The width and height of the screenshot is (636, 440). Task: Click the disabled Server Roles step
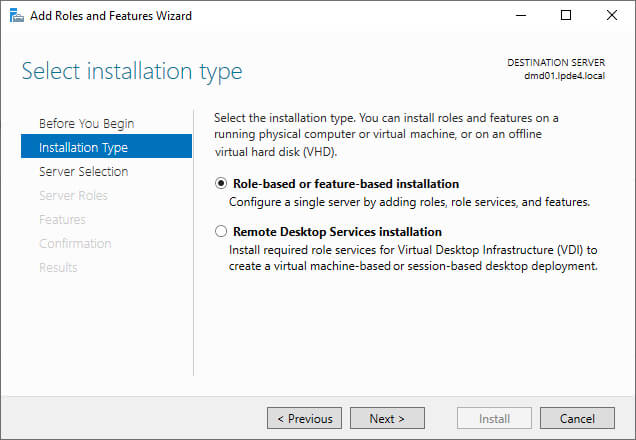pyautogui.click(x=73, y=195)
